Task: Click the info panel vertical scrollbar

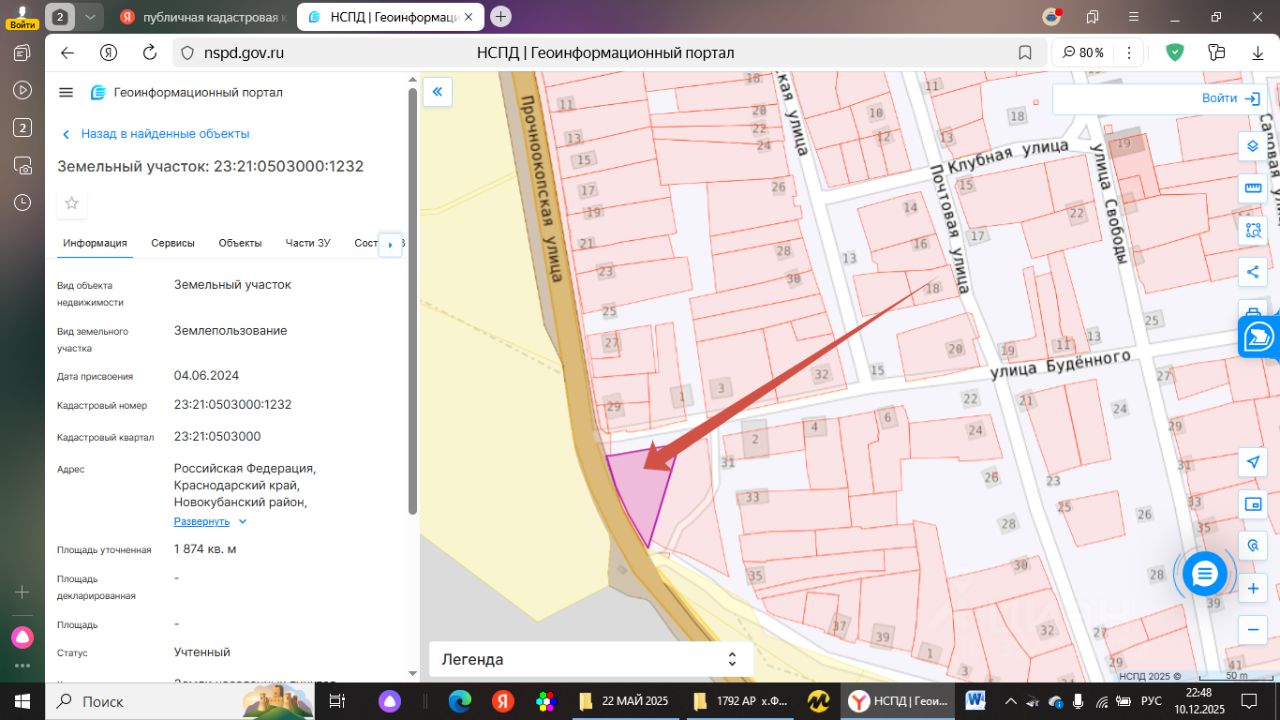Action: (412, 300)
